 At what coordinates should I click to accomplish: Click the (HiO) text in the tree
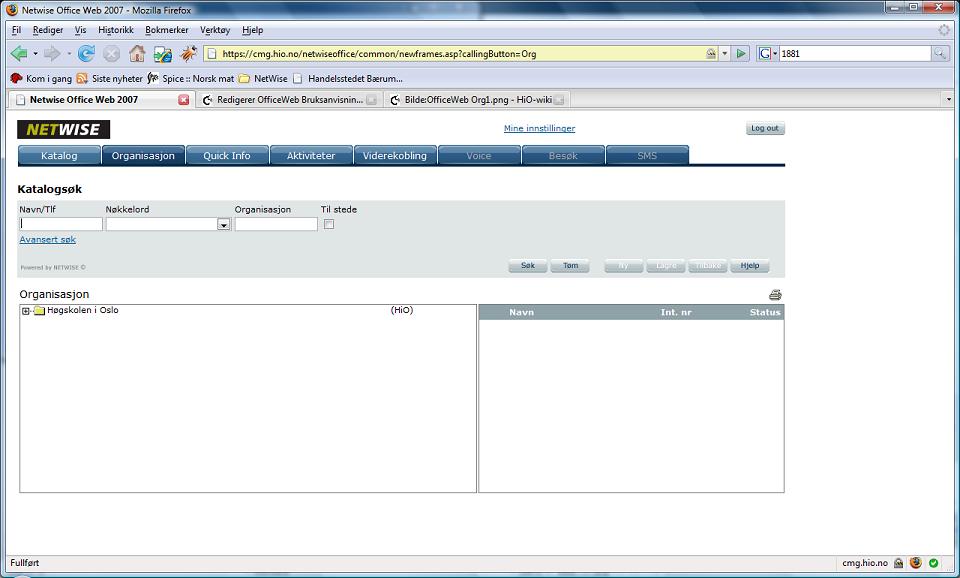pos(402,310)
